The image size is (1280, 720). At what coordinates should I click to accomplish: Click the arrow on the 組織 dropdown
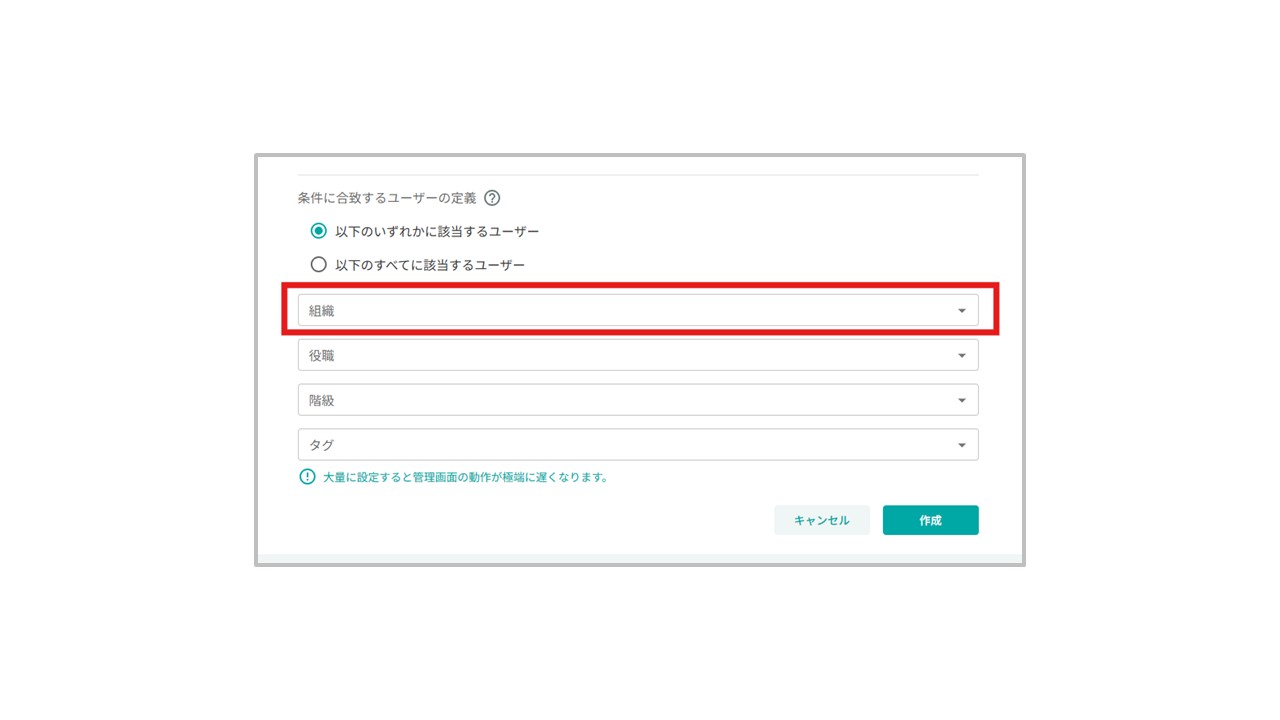click(962, 311)
